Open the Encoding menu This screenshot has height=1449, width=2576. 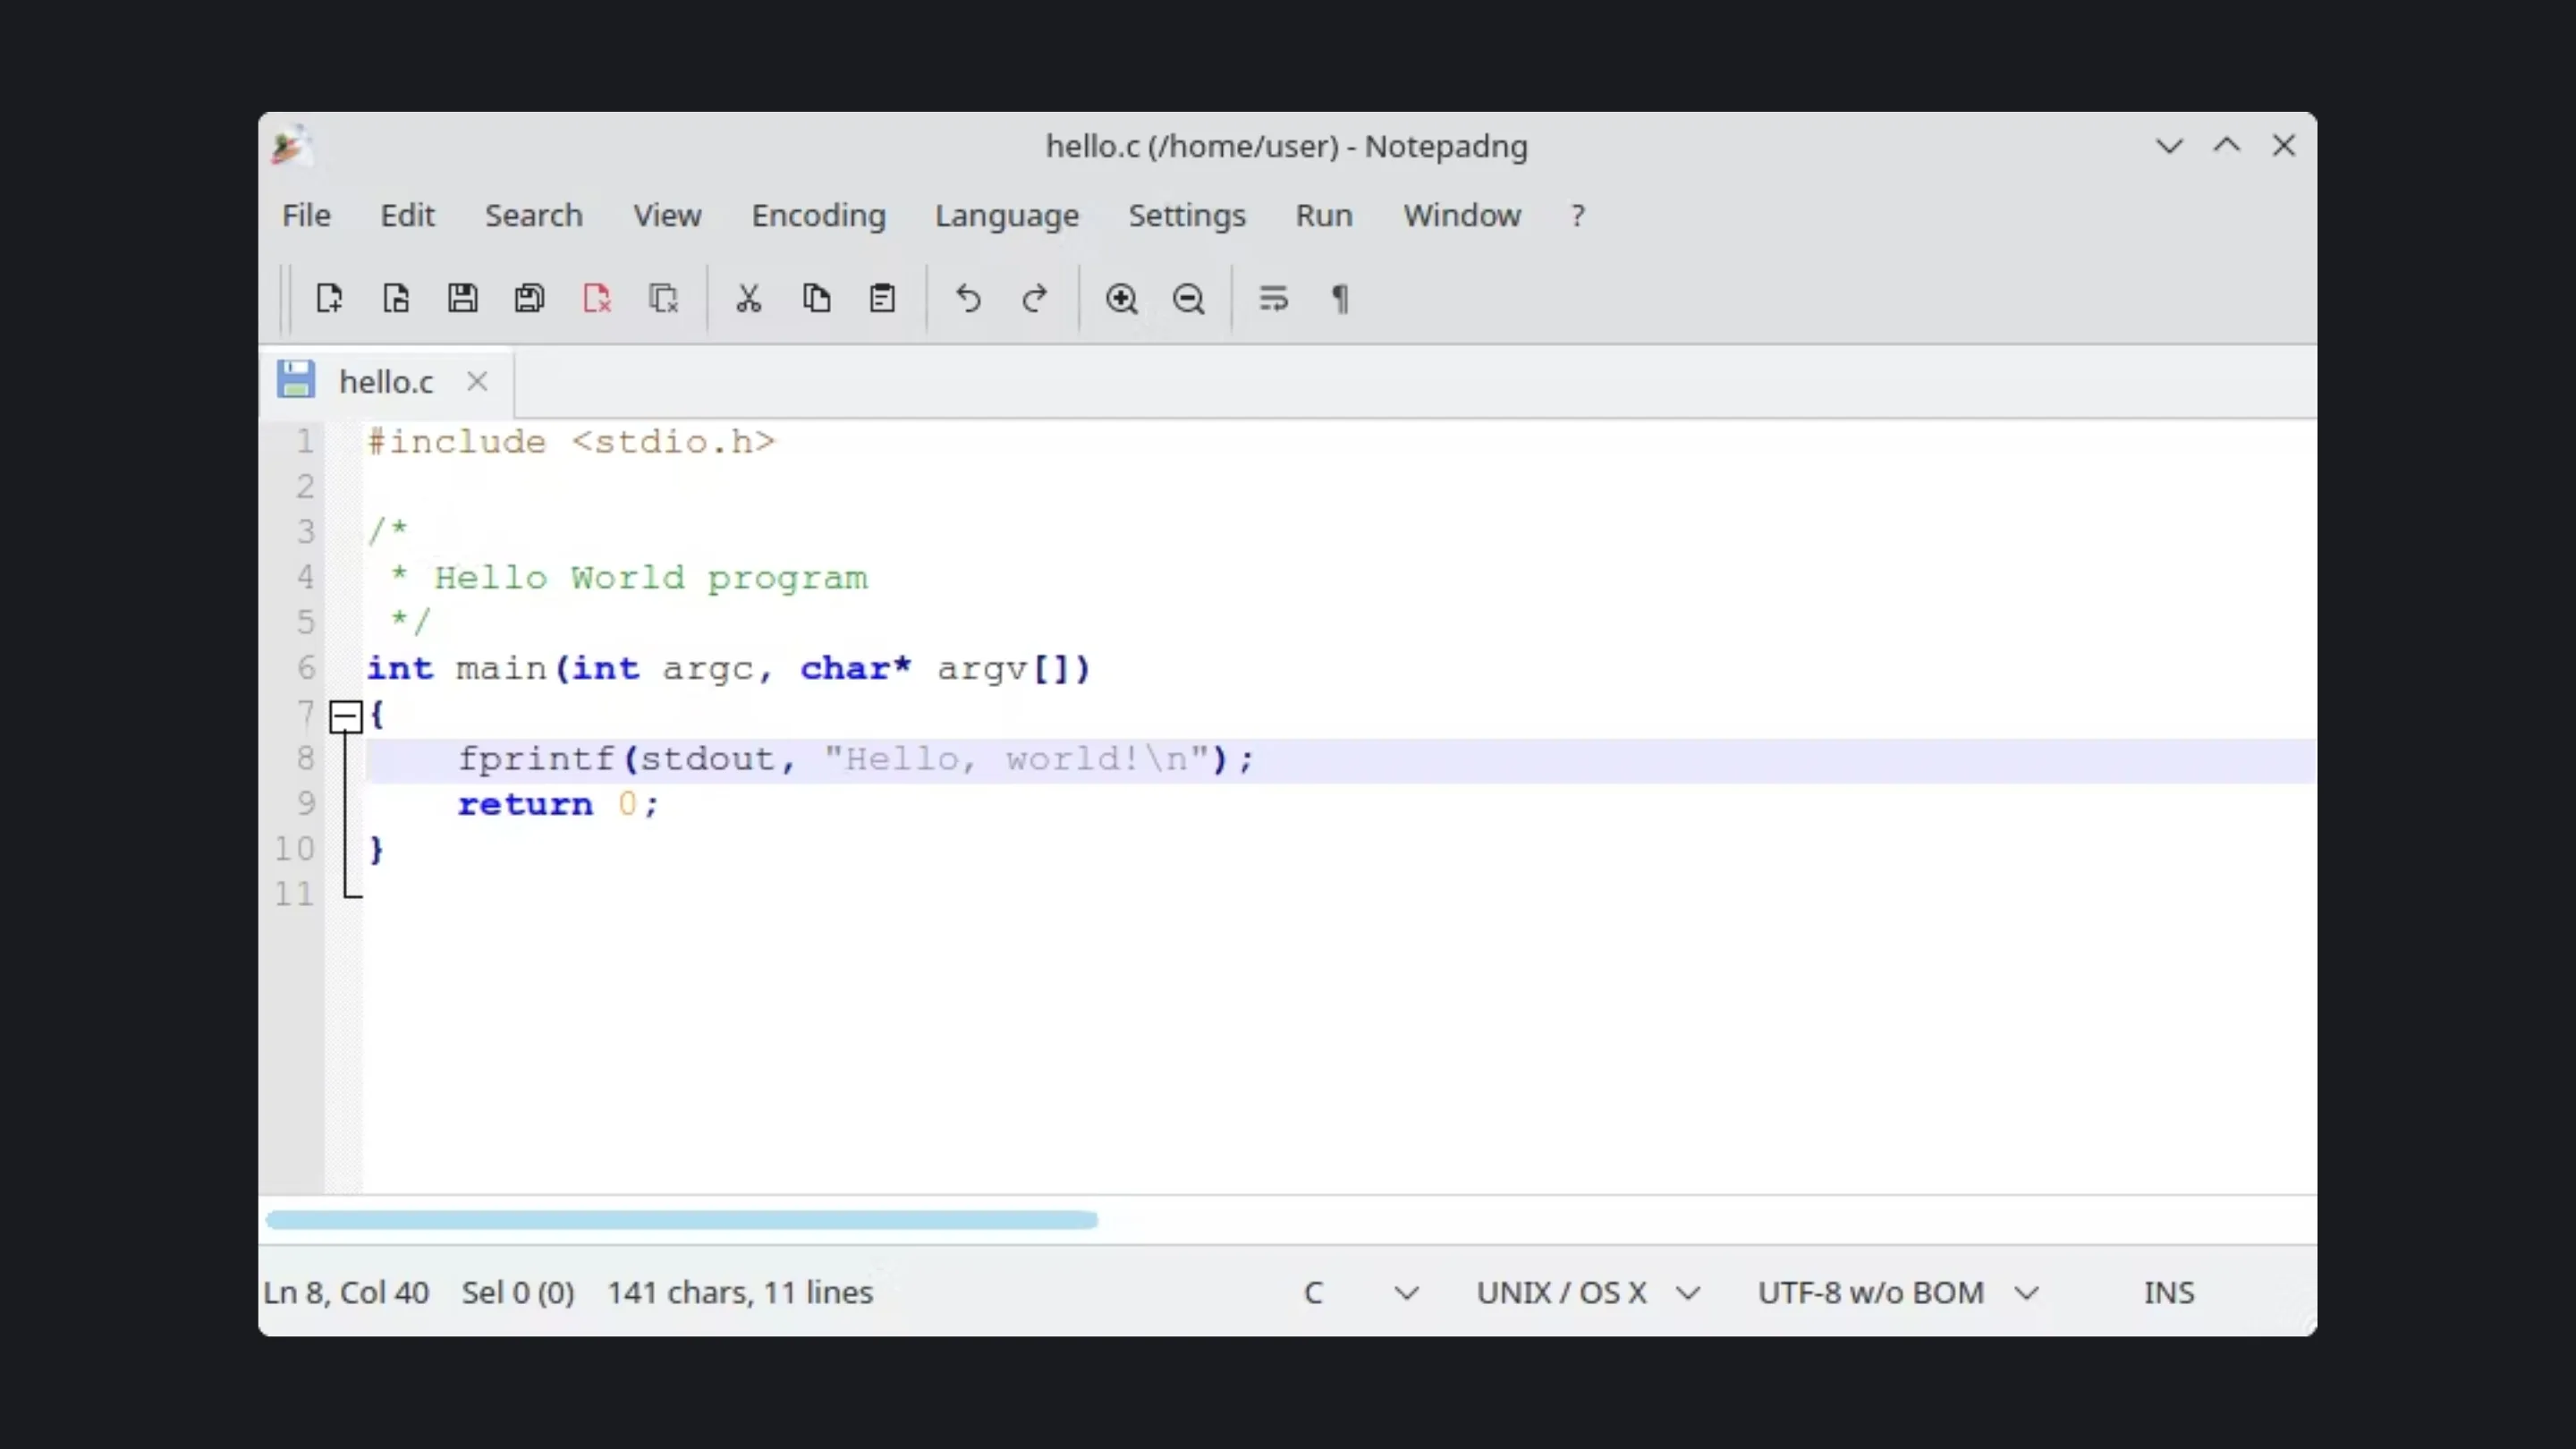click(x=819, y=215)
